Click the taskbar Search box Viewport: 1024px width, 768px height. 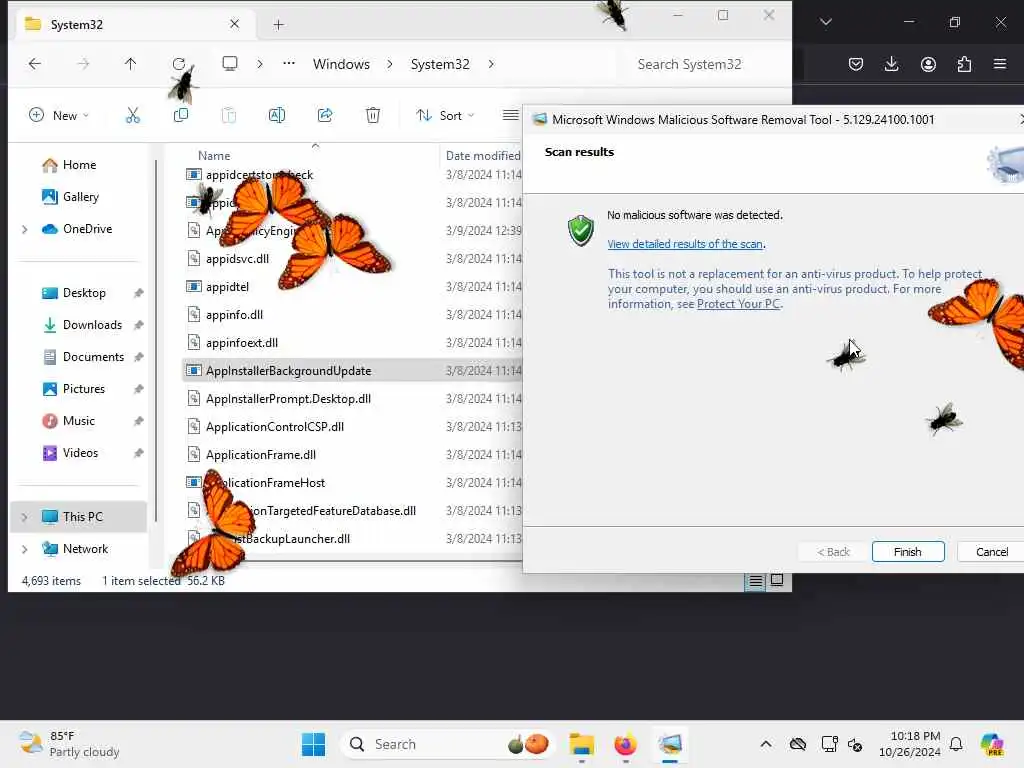point(447,744)
